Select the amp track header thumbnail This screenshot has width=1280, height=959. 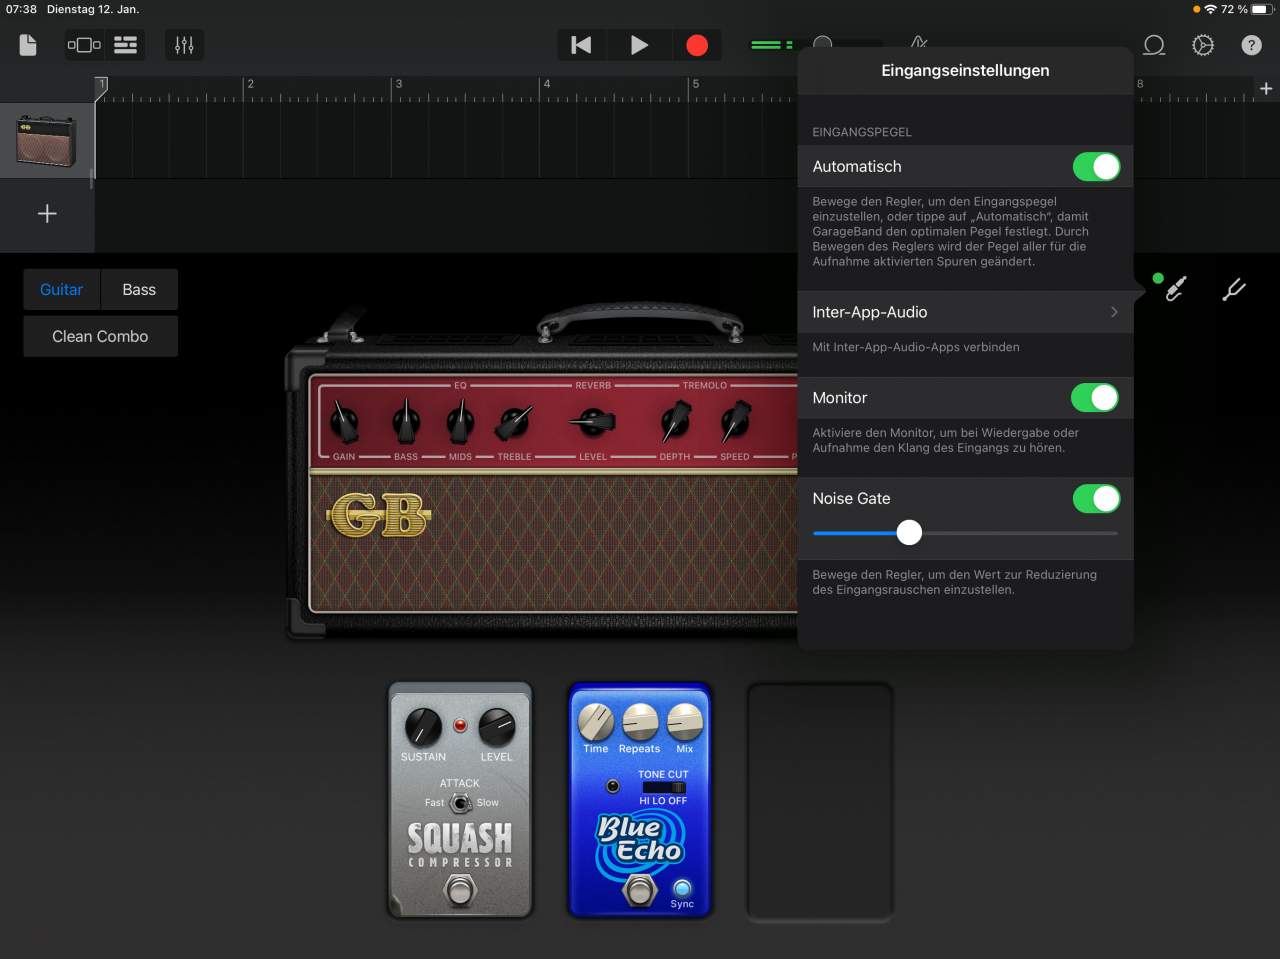point(46,140)
